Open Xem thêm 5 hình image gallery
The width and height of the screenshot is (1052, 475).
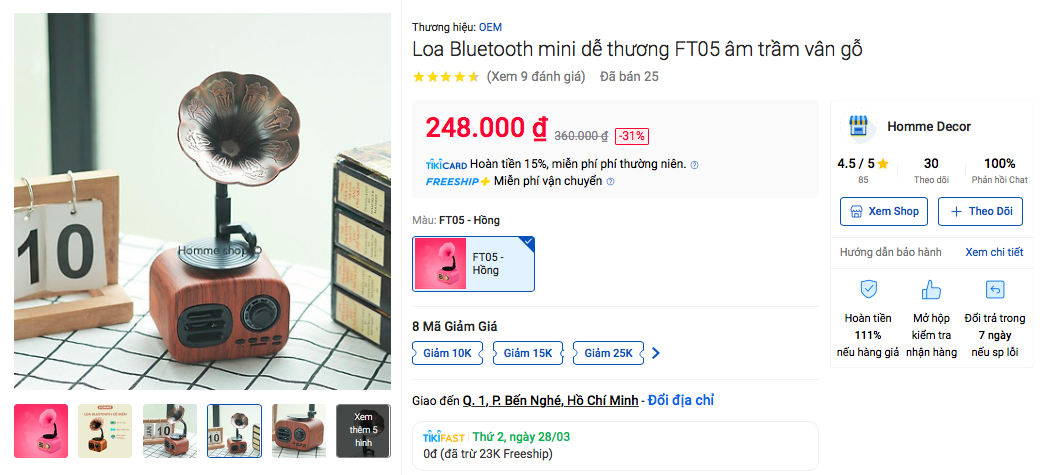pos(363,431)
